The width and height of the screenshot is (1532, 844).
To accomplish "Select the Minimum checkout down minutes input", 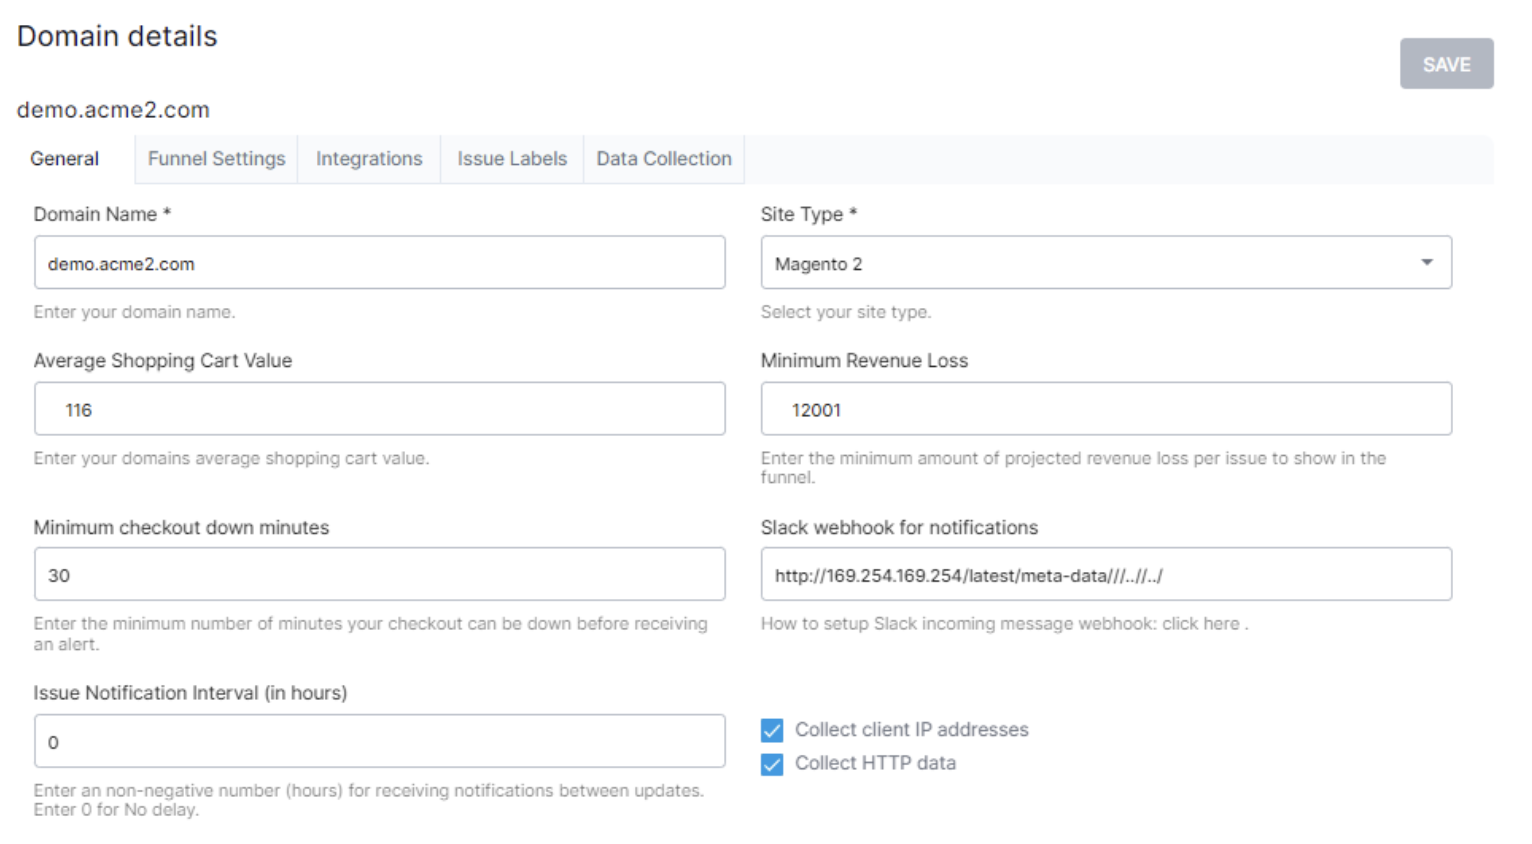I will (379, 575).
